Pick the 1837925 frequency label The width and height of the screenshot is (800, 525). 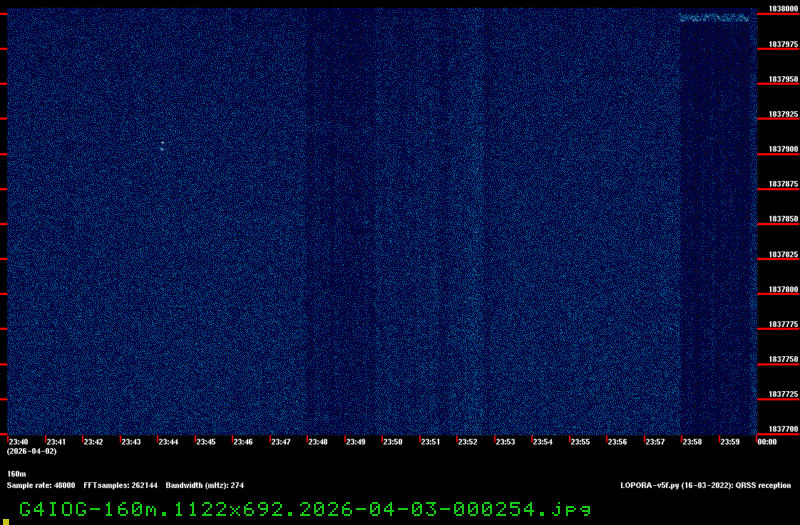click(783, 114)
